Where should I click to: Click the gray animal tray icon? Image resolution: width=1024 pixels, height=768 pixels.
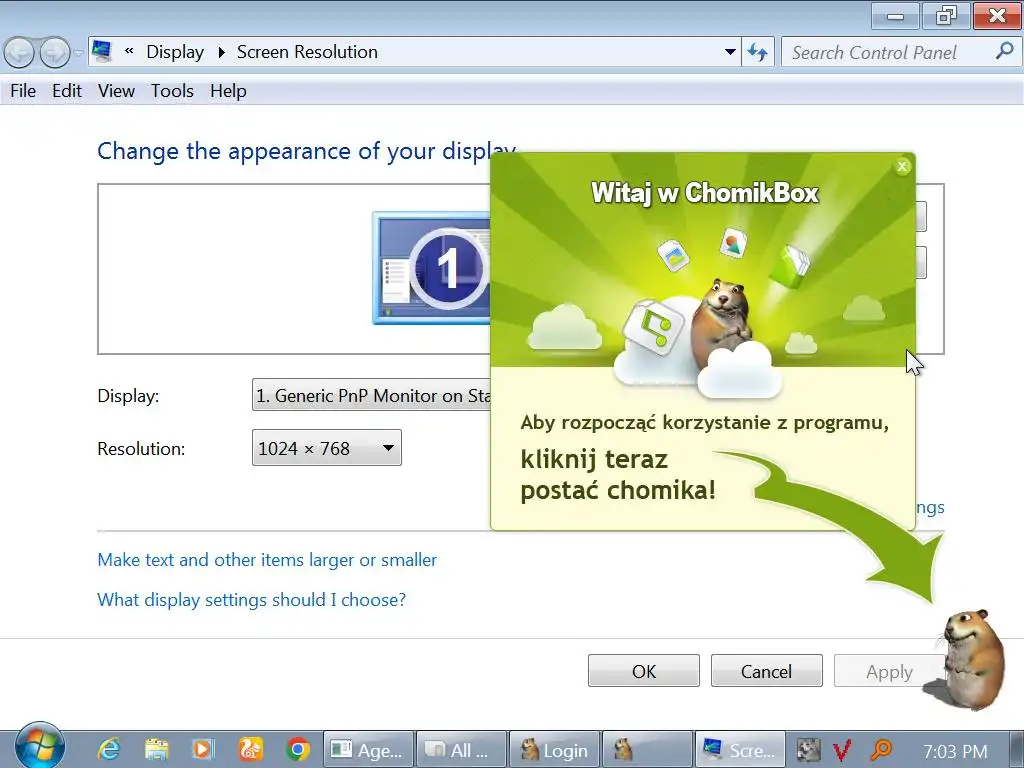[808, 750]
